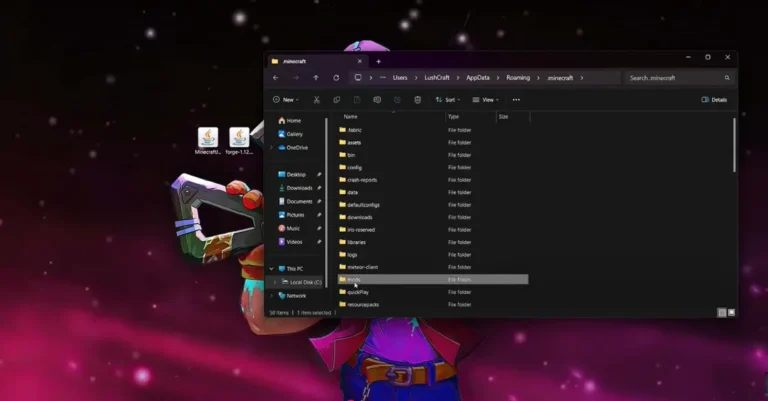This screenshot has width=768, height=401.
Task: Expand the Network tree chevron
Action: (x=271, y=296)
